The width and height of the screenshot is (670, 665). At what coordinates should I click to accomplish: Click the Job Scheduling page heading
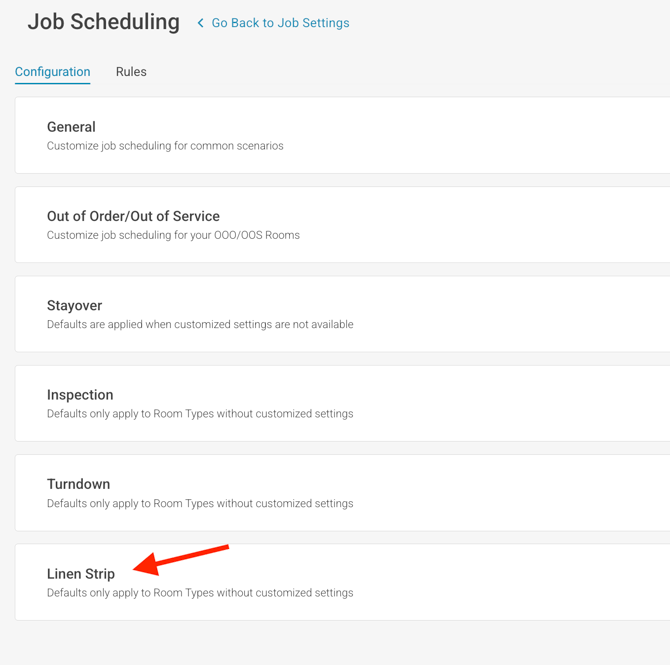[103, 22]
